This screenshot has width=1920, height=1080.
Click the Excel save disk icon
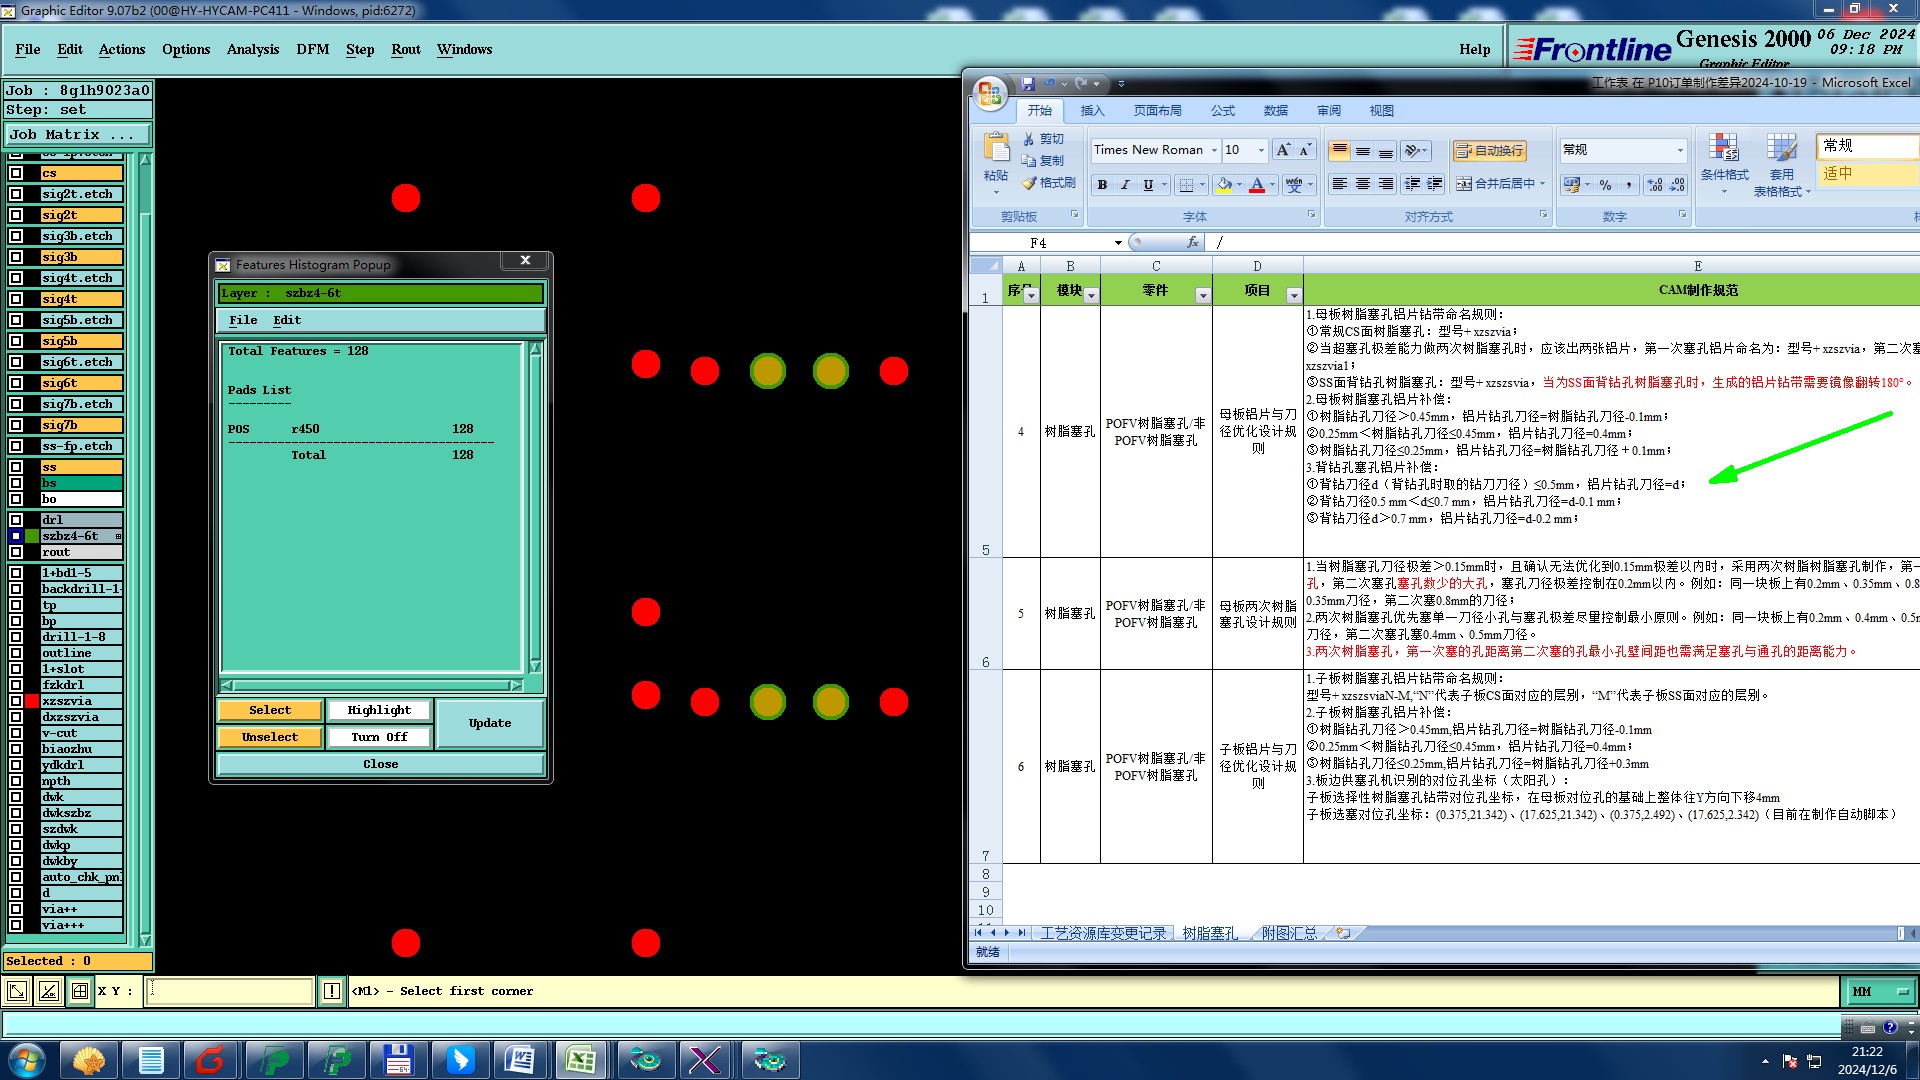pos(1028,85)
